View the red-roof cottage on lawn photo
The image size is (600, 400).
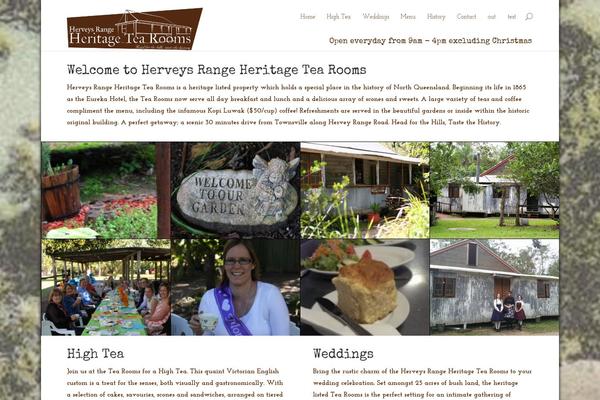pos(494,190)
